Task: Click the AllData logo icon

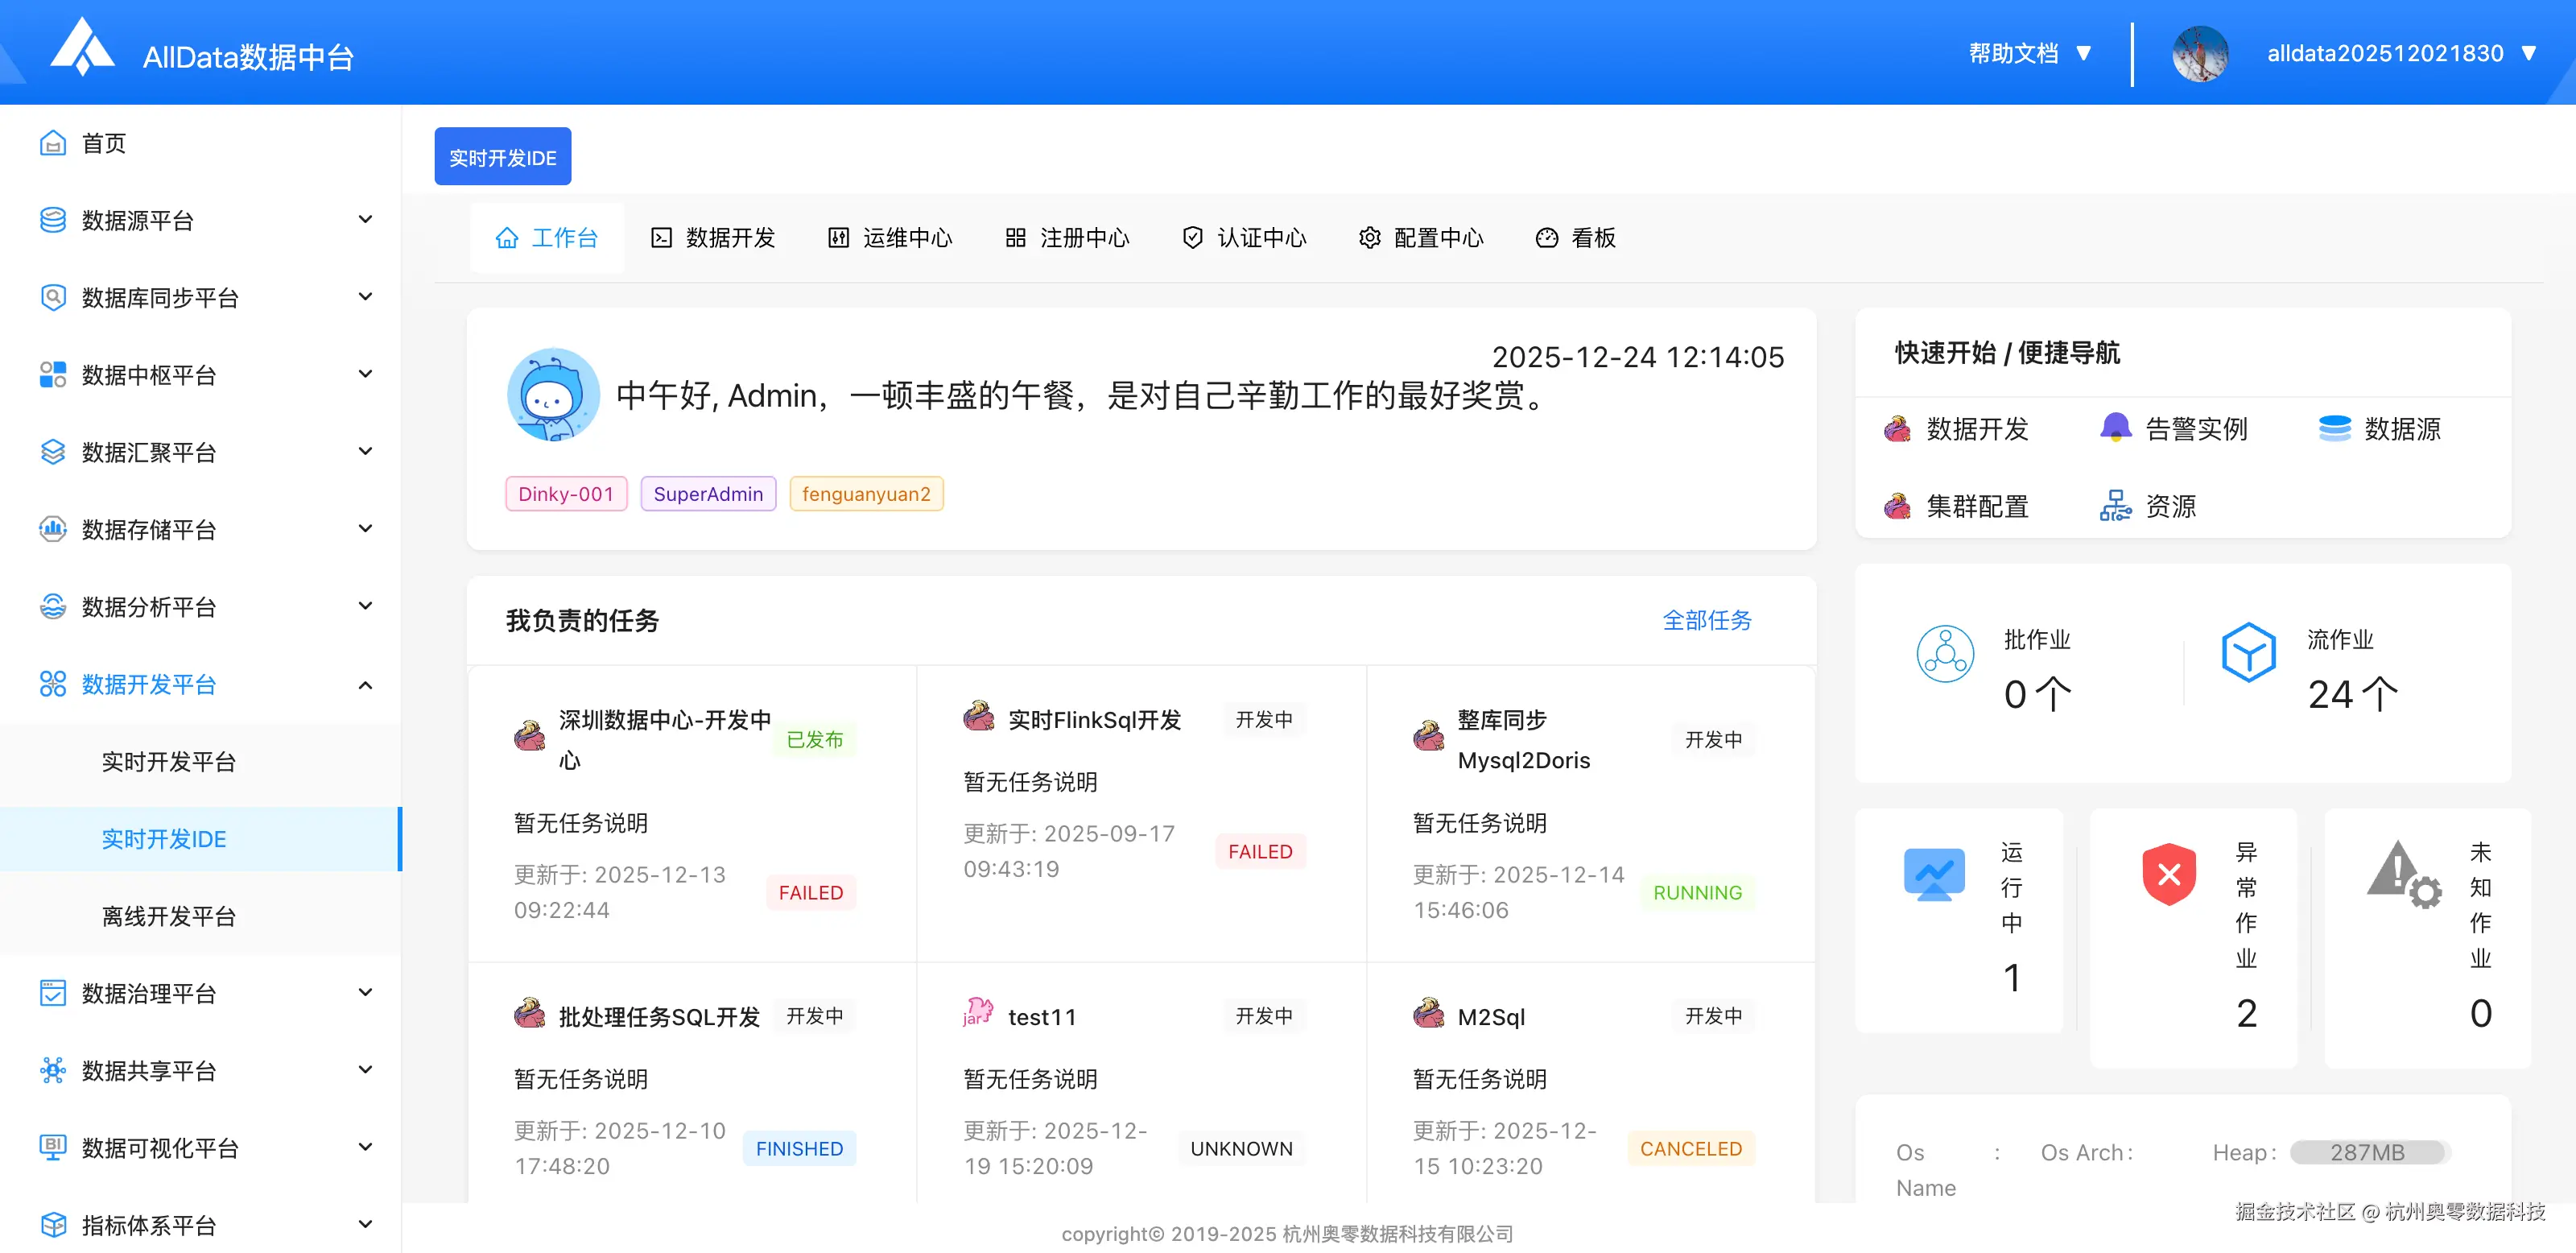Action: click(x=83, y=48)
